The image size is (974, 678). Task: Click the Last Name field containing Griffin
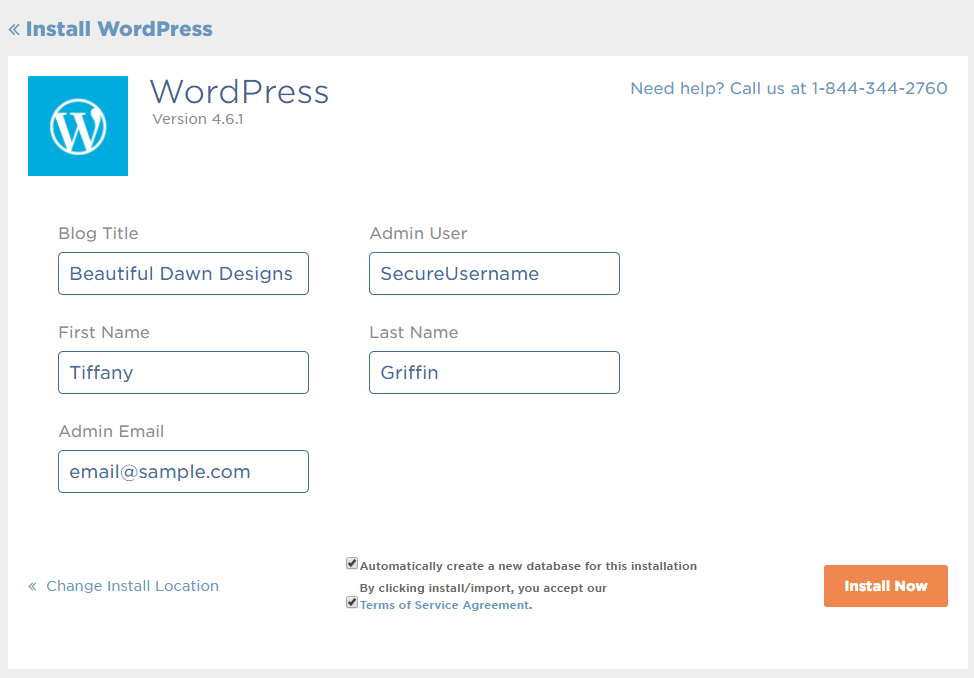click(x=494, y=372)
